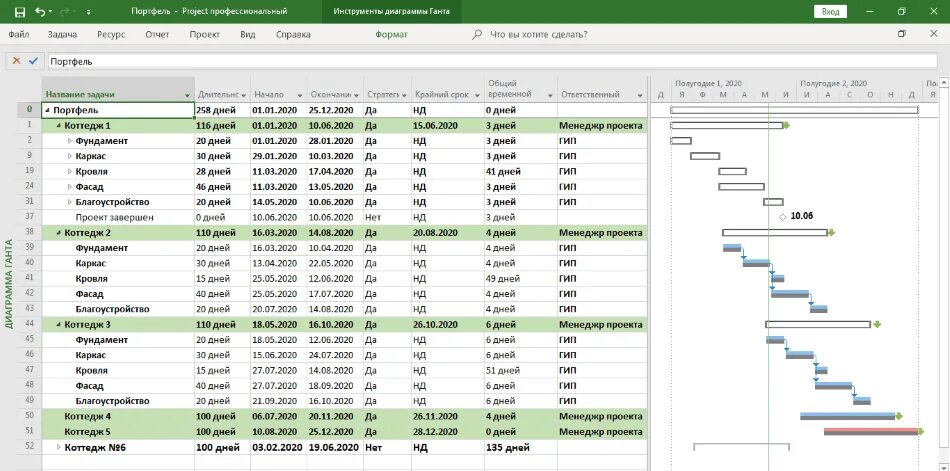Click the 28.12.2020 deadline cell
This screenshot has width=950, height=471.
pyautogui.click(x=448, y=432)
